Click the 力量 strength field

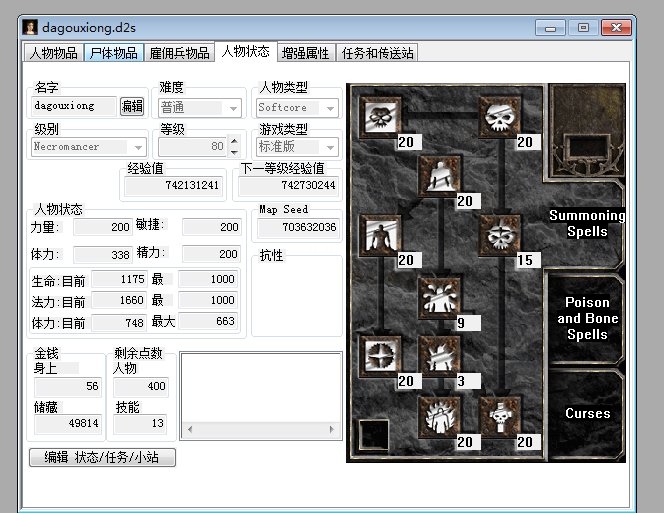pos(102,227)
